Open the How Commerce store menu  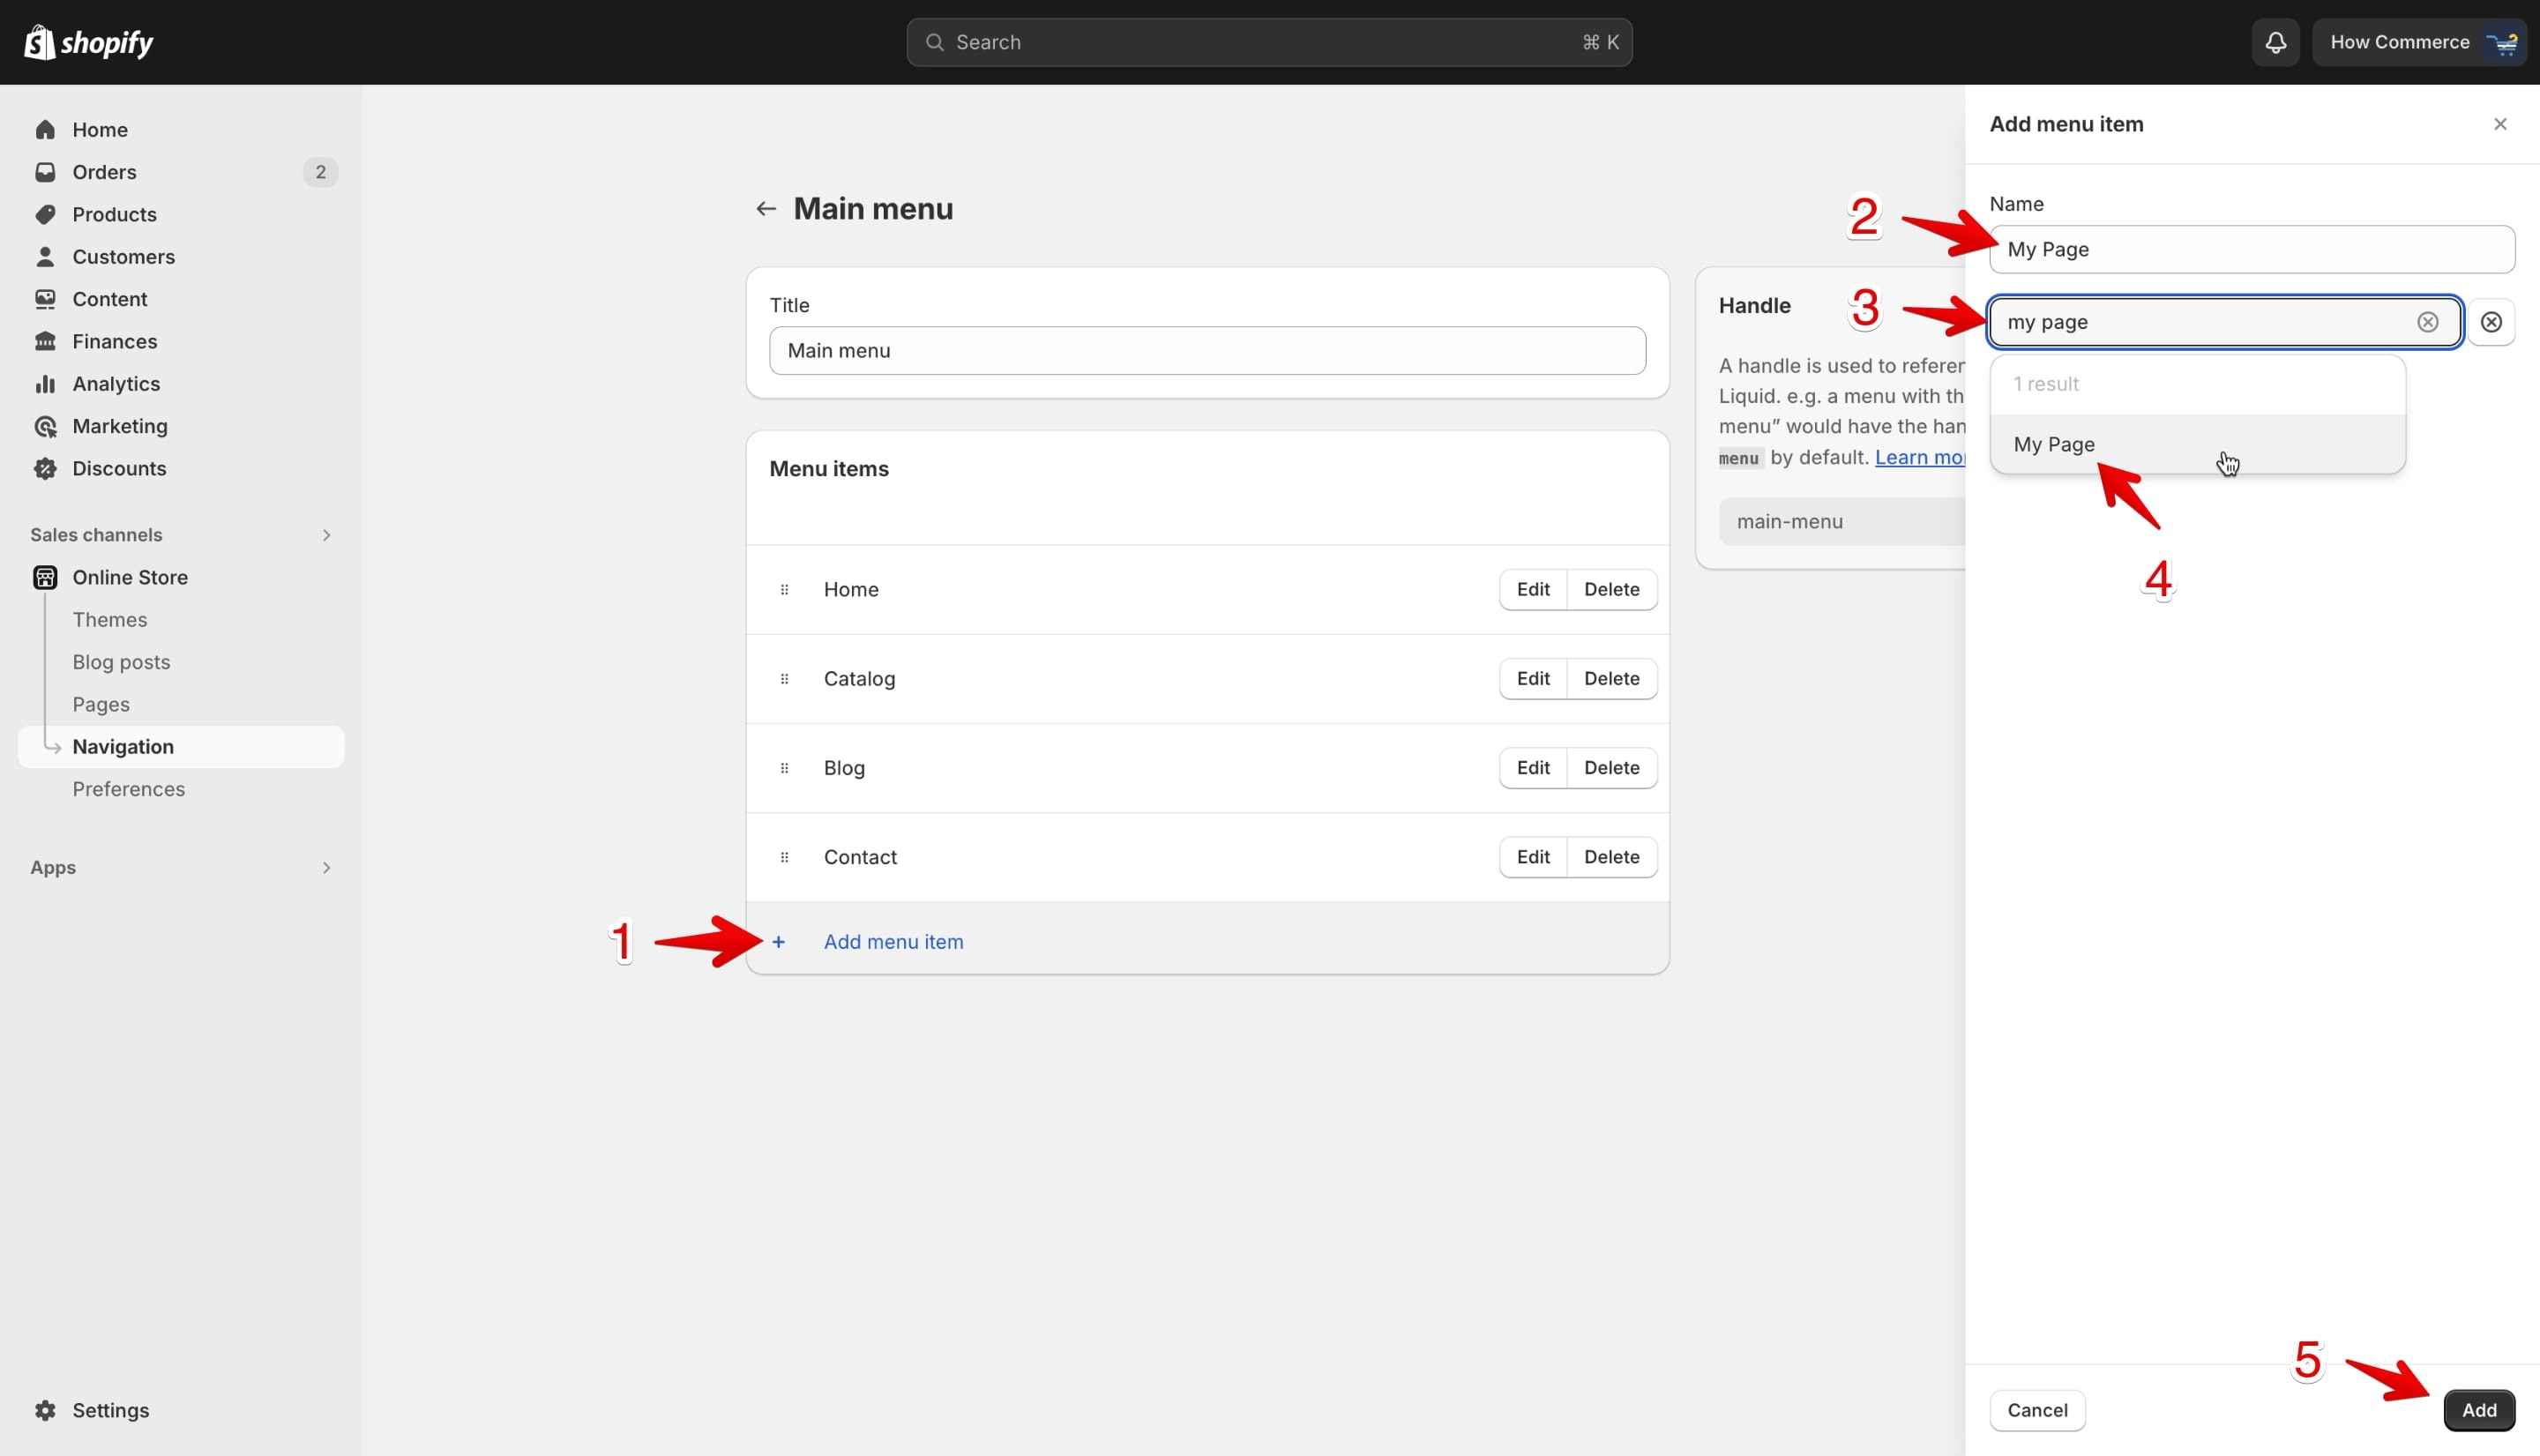click(x=2420, y=42)
